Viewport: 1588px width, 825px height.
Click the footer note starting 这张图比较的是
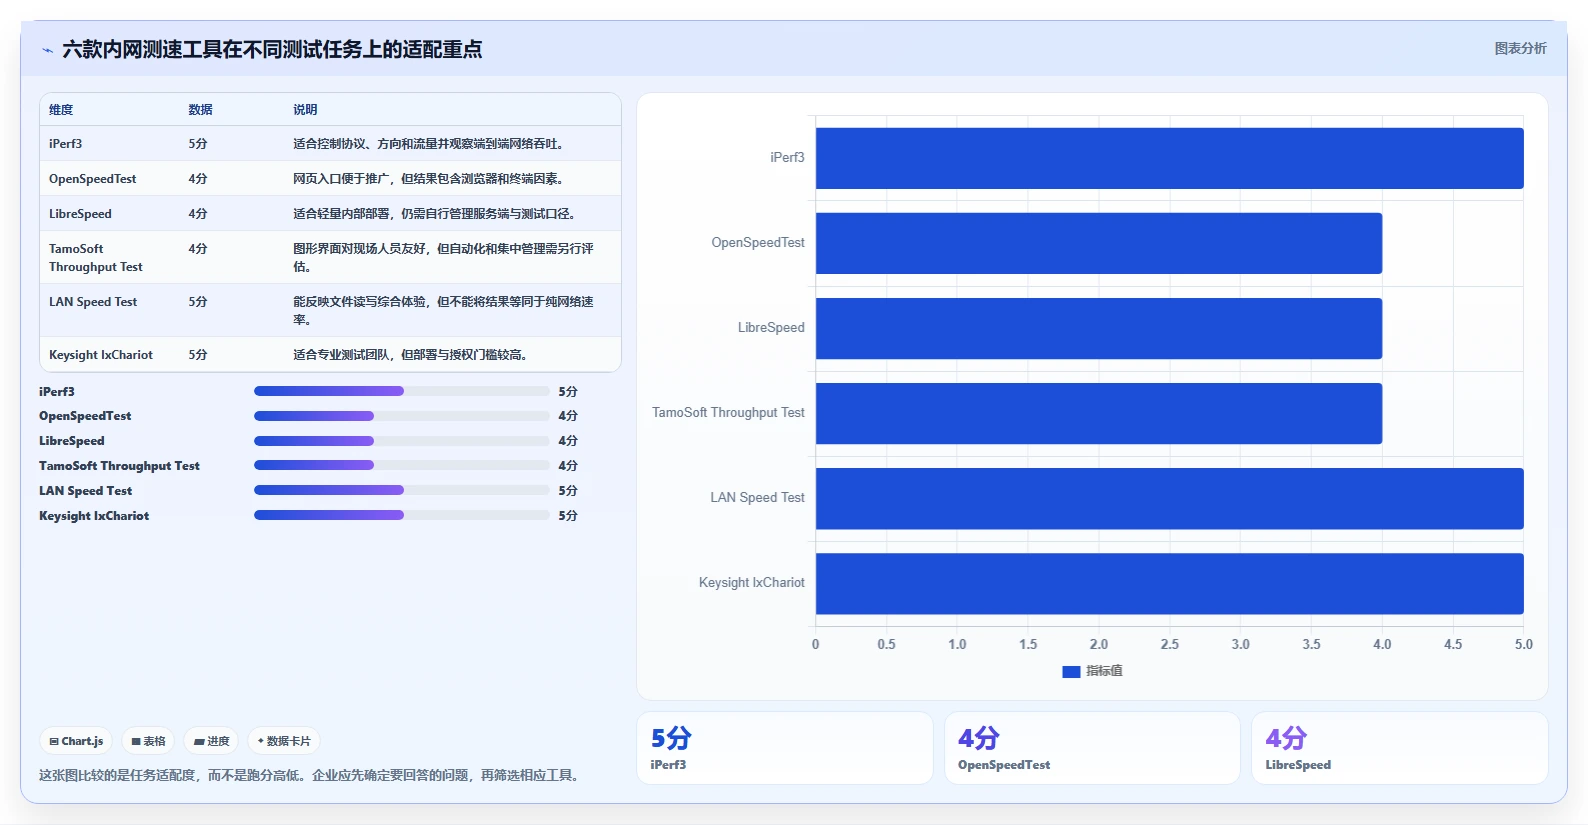tap(311, 775)
